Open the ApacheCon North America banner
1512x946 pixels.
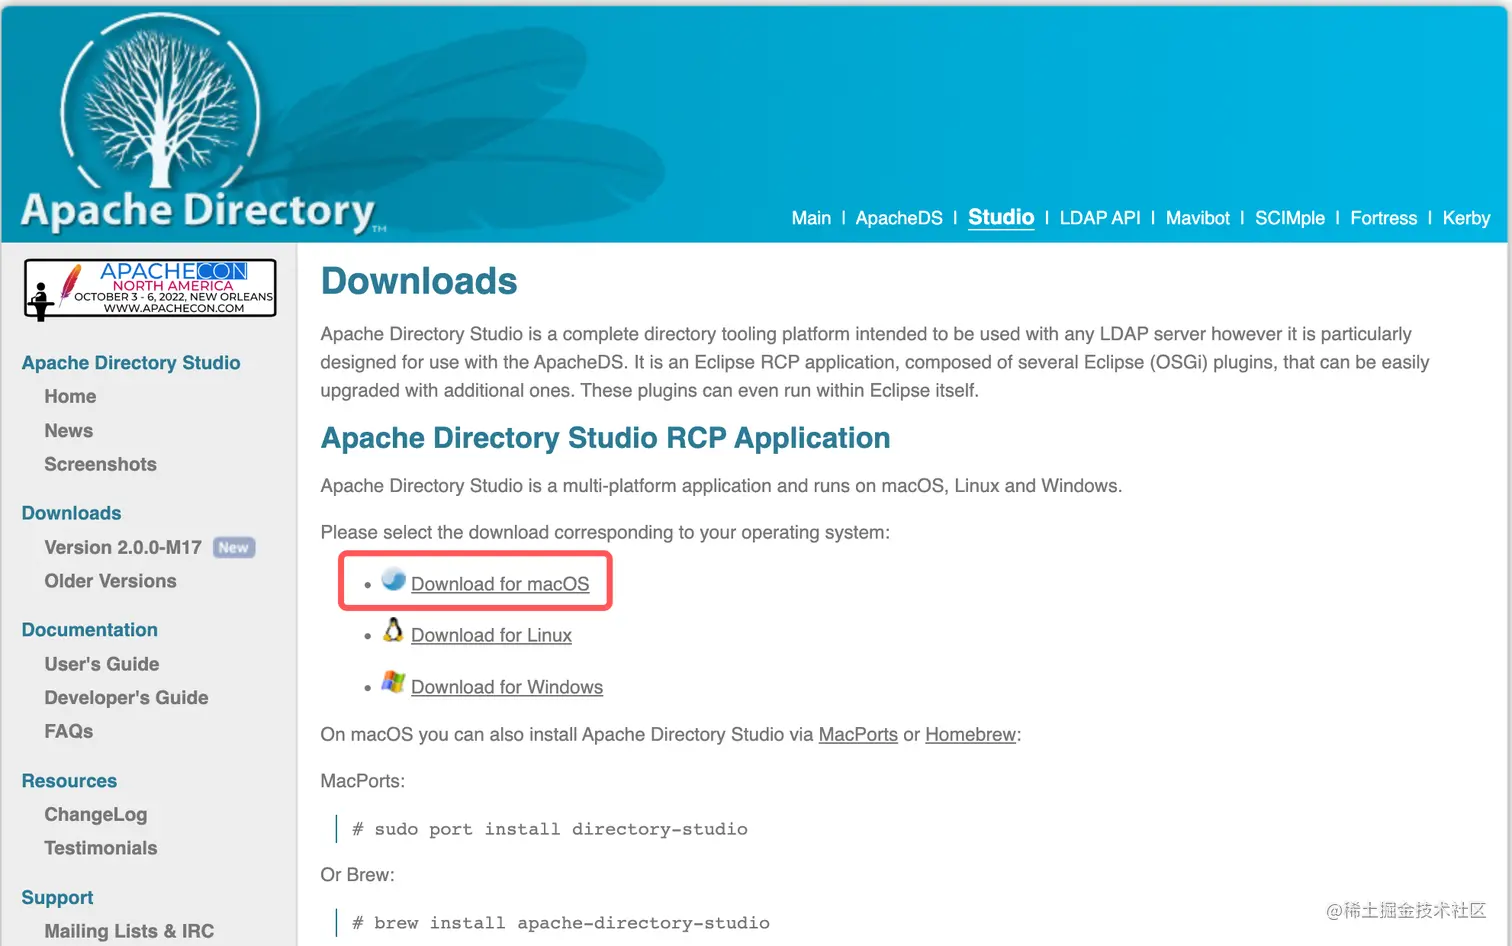tap(150, 289)
